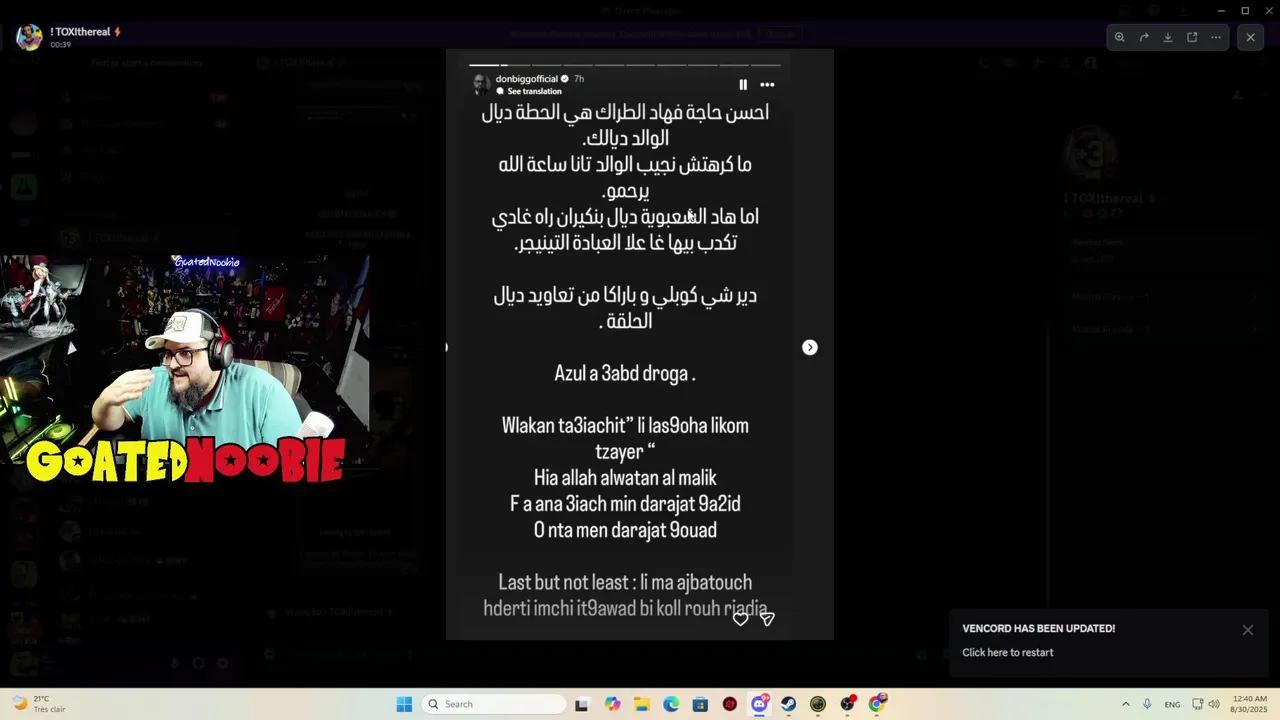Image resolution: width=1280 pixels, height=720 pixels.
Task: Open the donbiggofficial profile avatar
Action: (481, 83)
